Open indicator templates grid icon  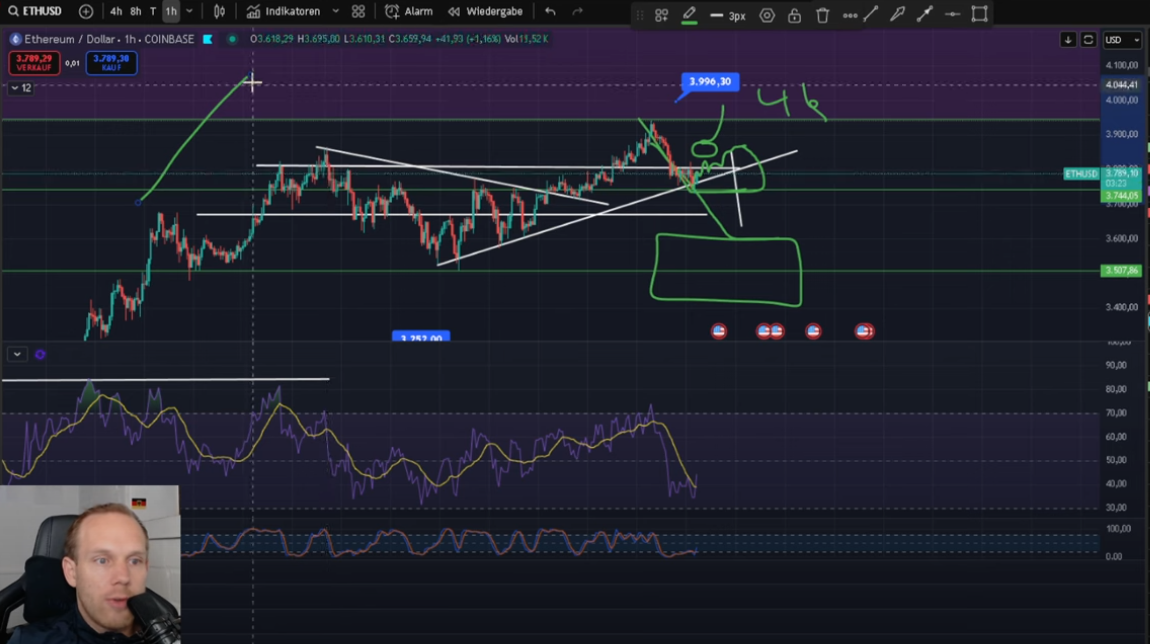358,11
